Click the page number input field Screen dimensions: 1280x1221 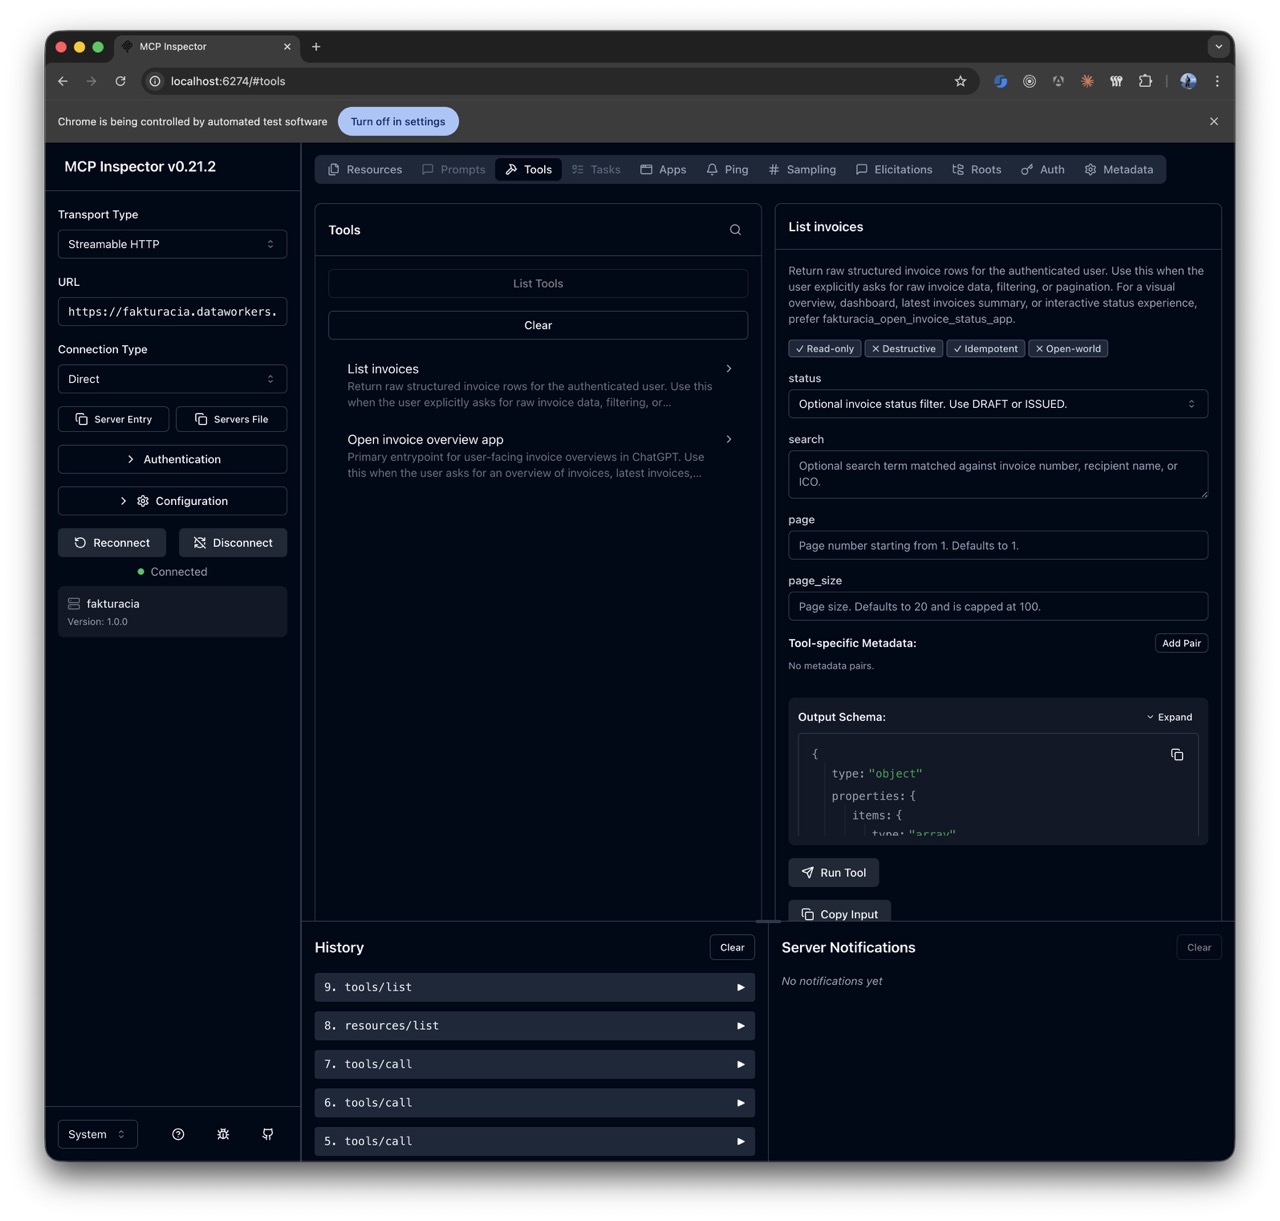(x=997, y=545)
